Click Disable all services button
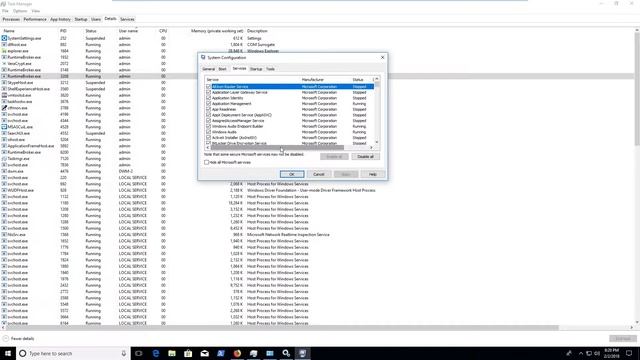Screen dimensions: 640x360 (x=365, y=157)
